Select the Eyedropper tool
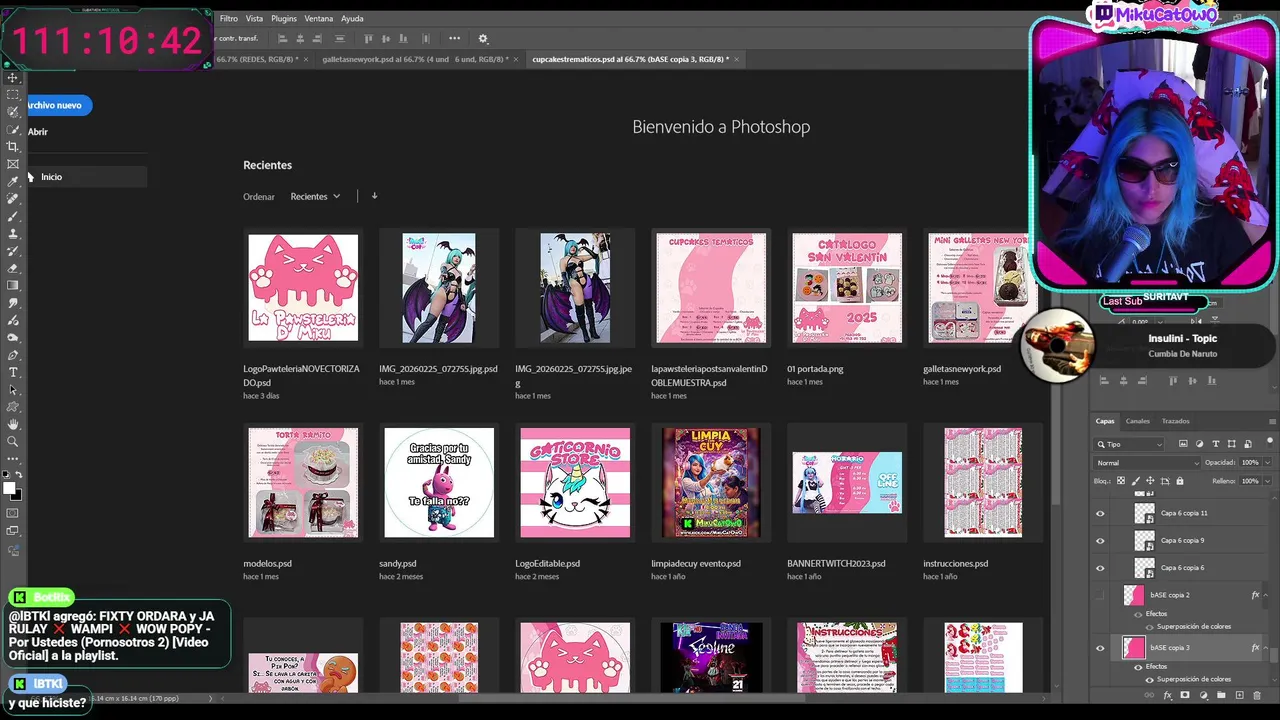The width and height of the screenshot is (1280, 720). pyautogui.click(x=13, y=182)
